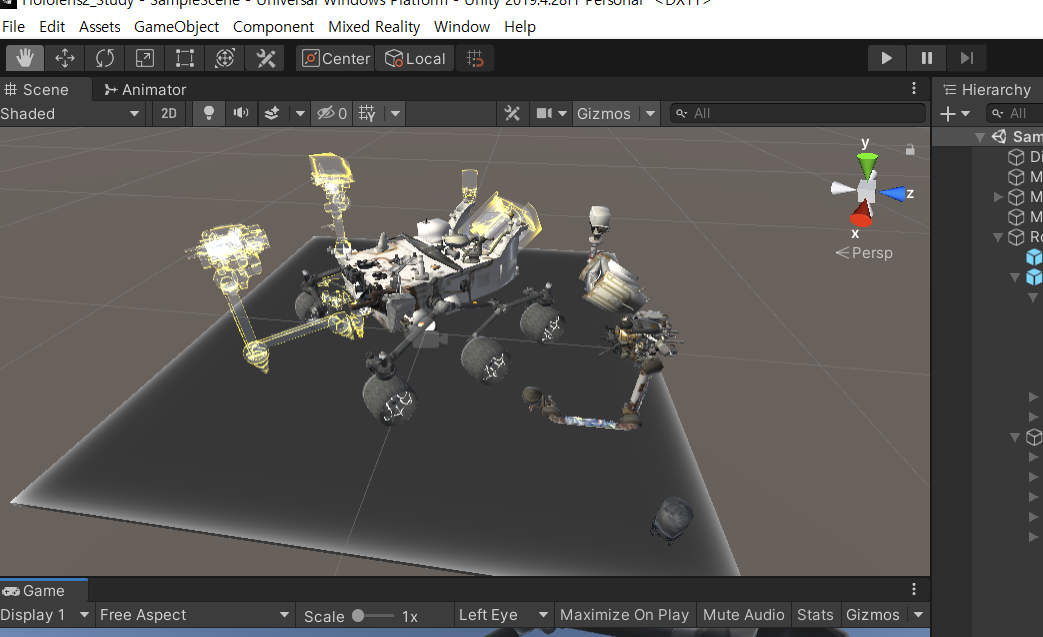Open Game Gizmos dropdown arrow
The width and height of the screenshot is (1043, 637).
(919, 615)
